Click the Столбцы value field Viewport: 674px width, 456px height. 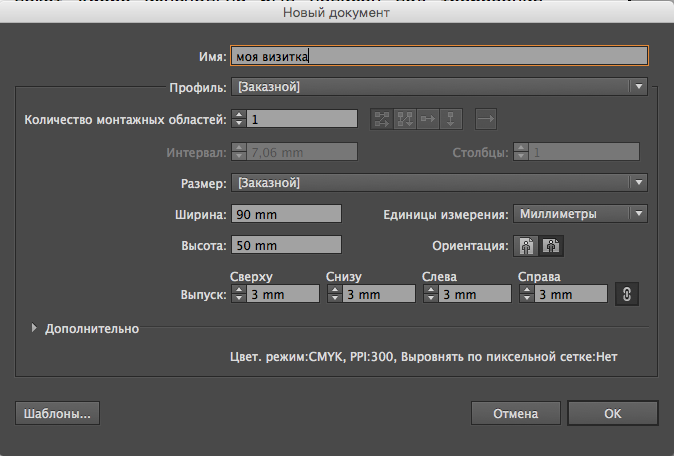coord(584,152)
